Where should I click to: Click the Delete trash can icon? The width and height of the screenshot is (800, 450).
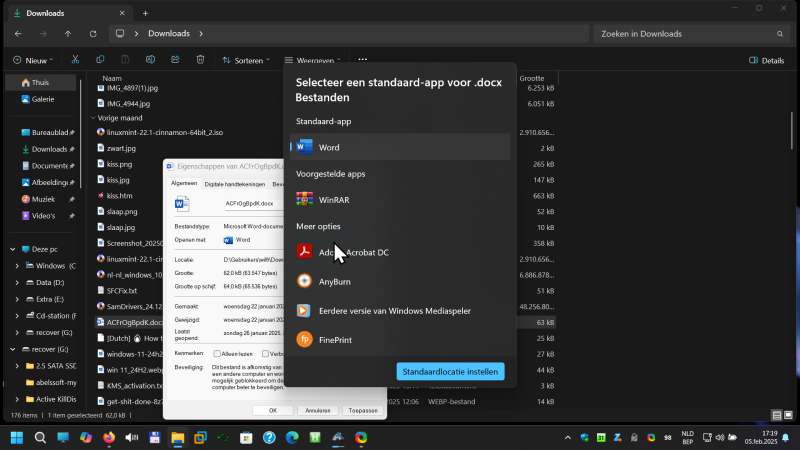point(200,60)
